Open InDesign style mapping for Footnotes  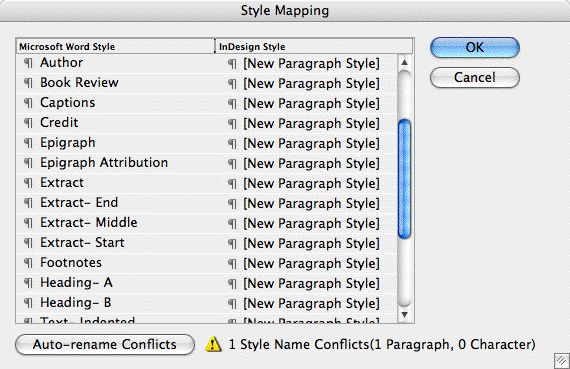point(312,264)
